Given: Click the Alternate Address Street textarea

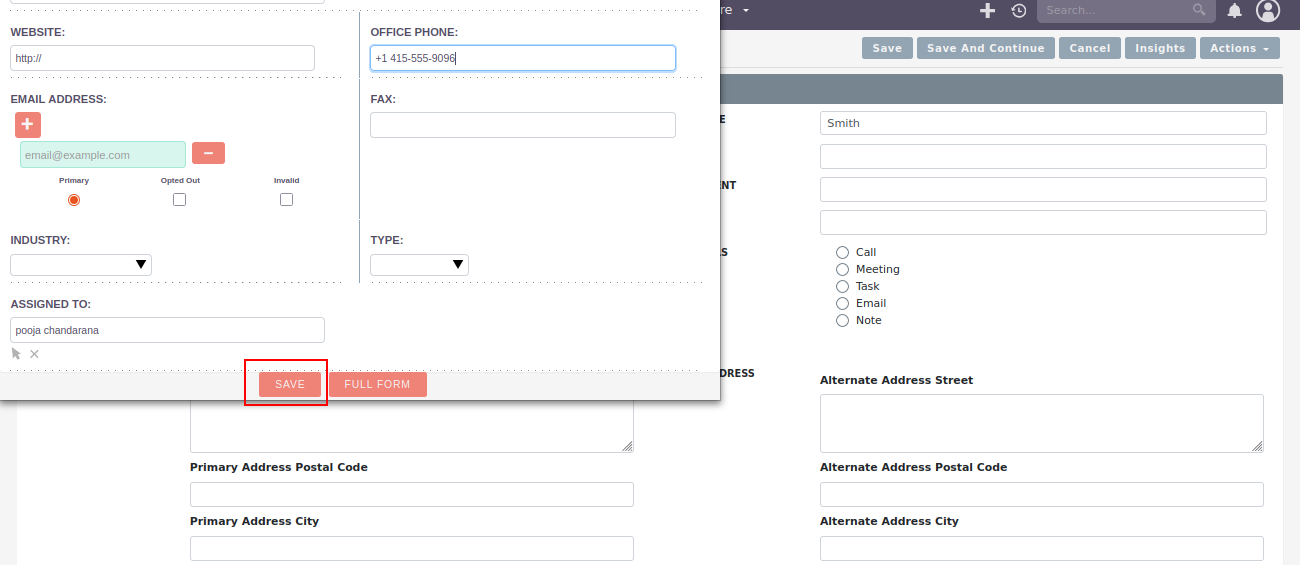Looking at the screenshot, I should [1042, 423].
